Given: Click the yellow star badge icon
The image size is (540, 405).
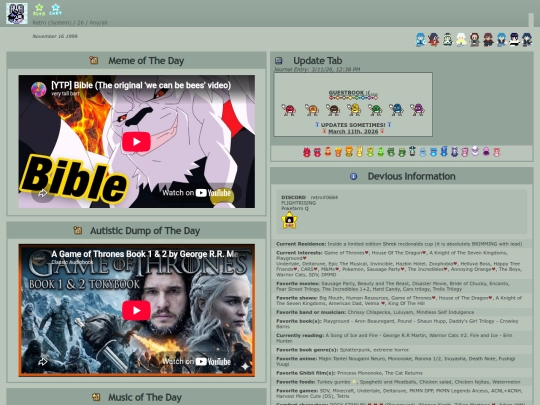Looking at the screenshot, I should 289,220.
